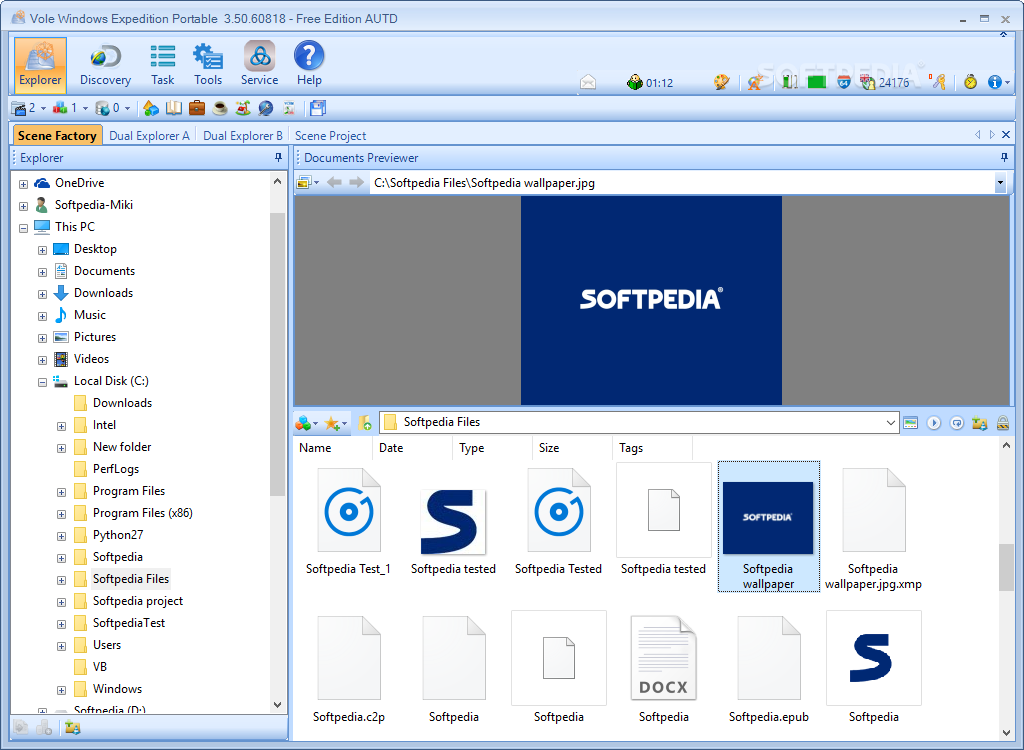Click the picture view icon right of folder box
The height and width of the screenshot is (750, 1024).
pyautogui.click(x=910, y=423)
